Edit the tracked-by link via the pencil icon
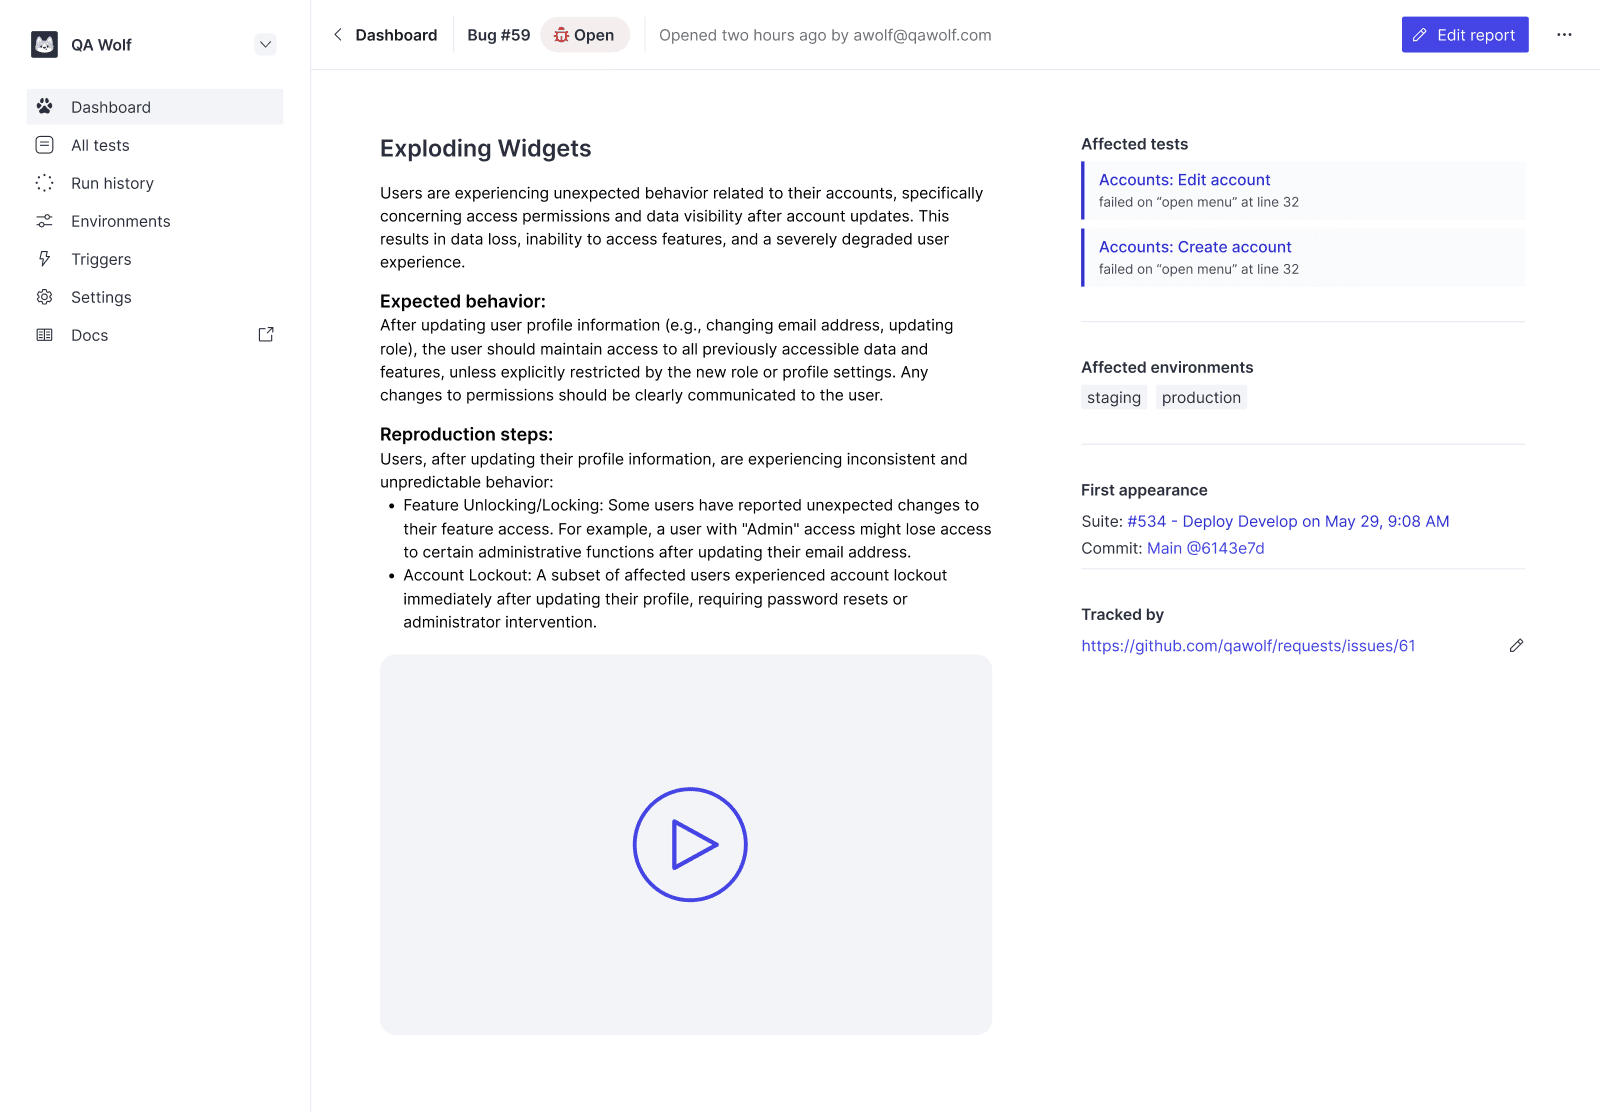The height and width of the screenshot is (1112, 1600). (1516, 645)
